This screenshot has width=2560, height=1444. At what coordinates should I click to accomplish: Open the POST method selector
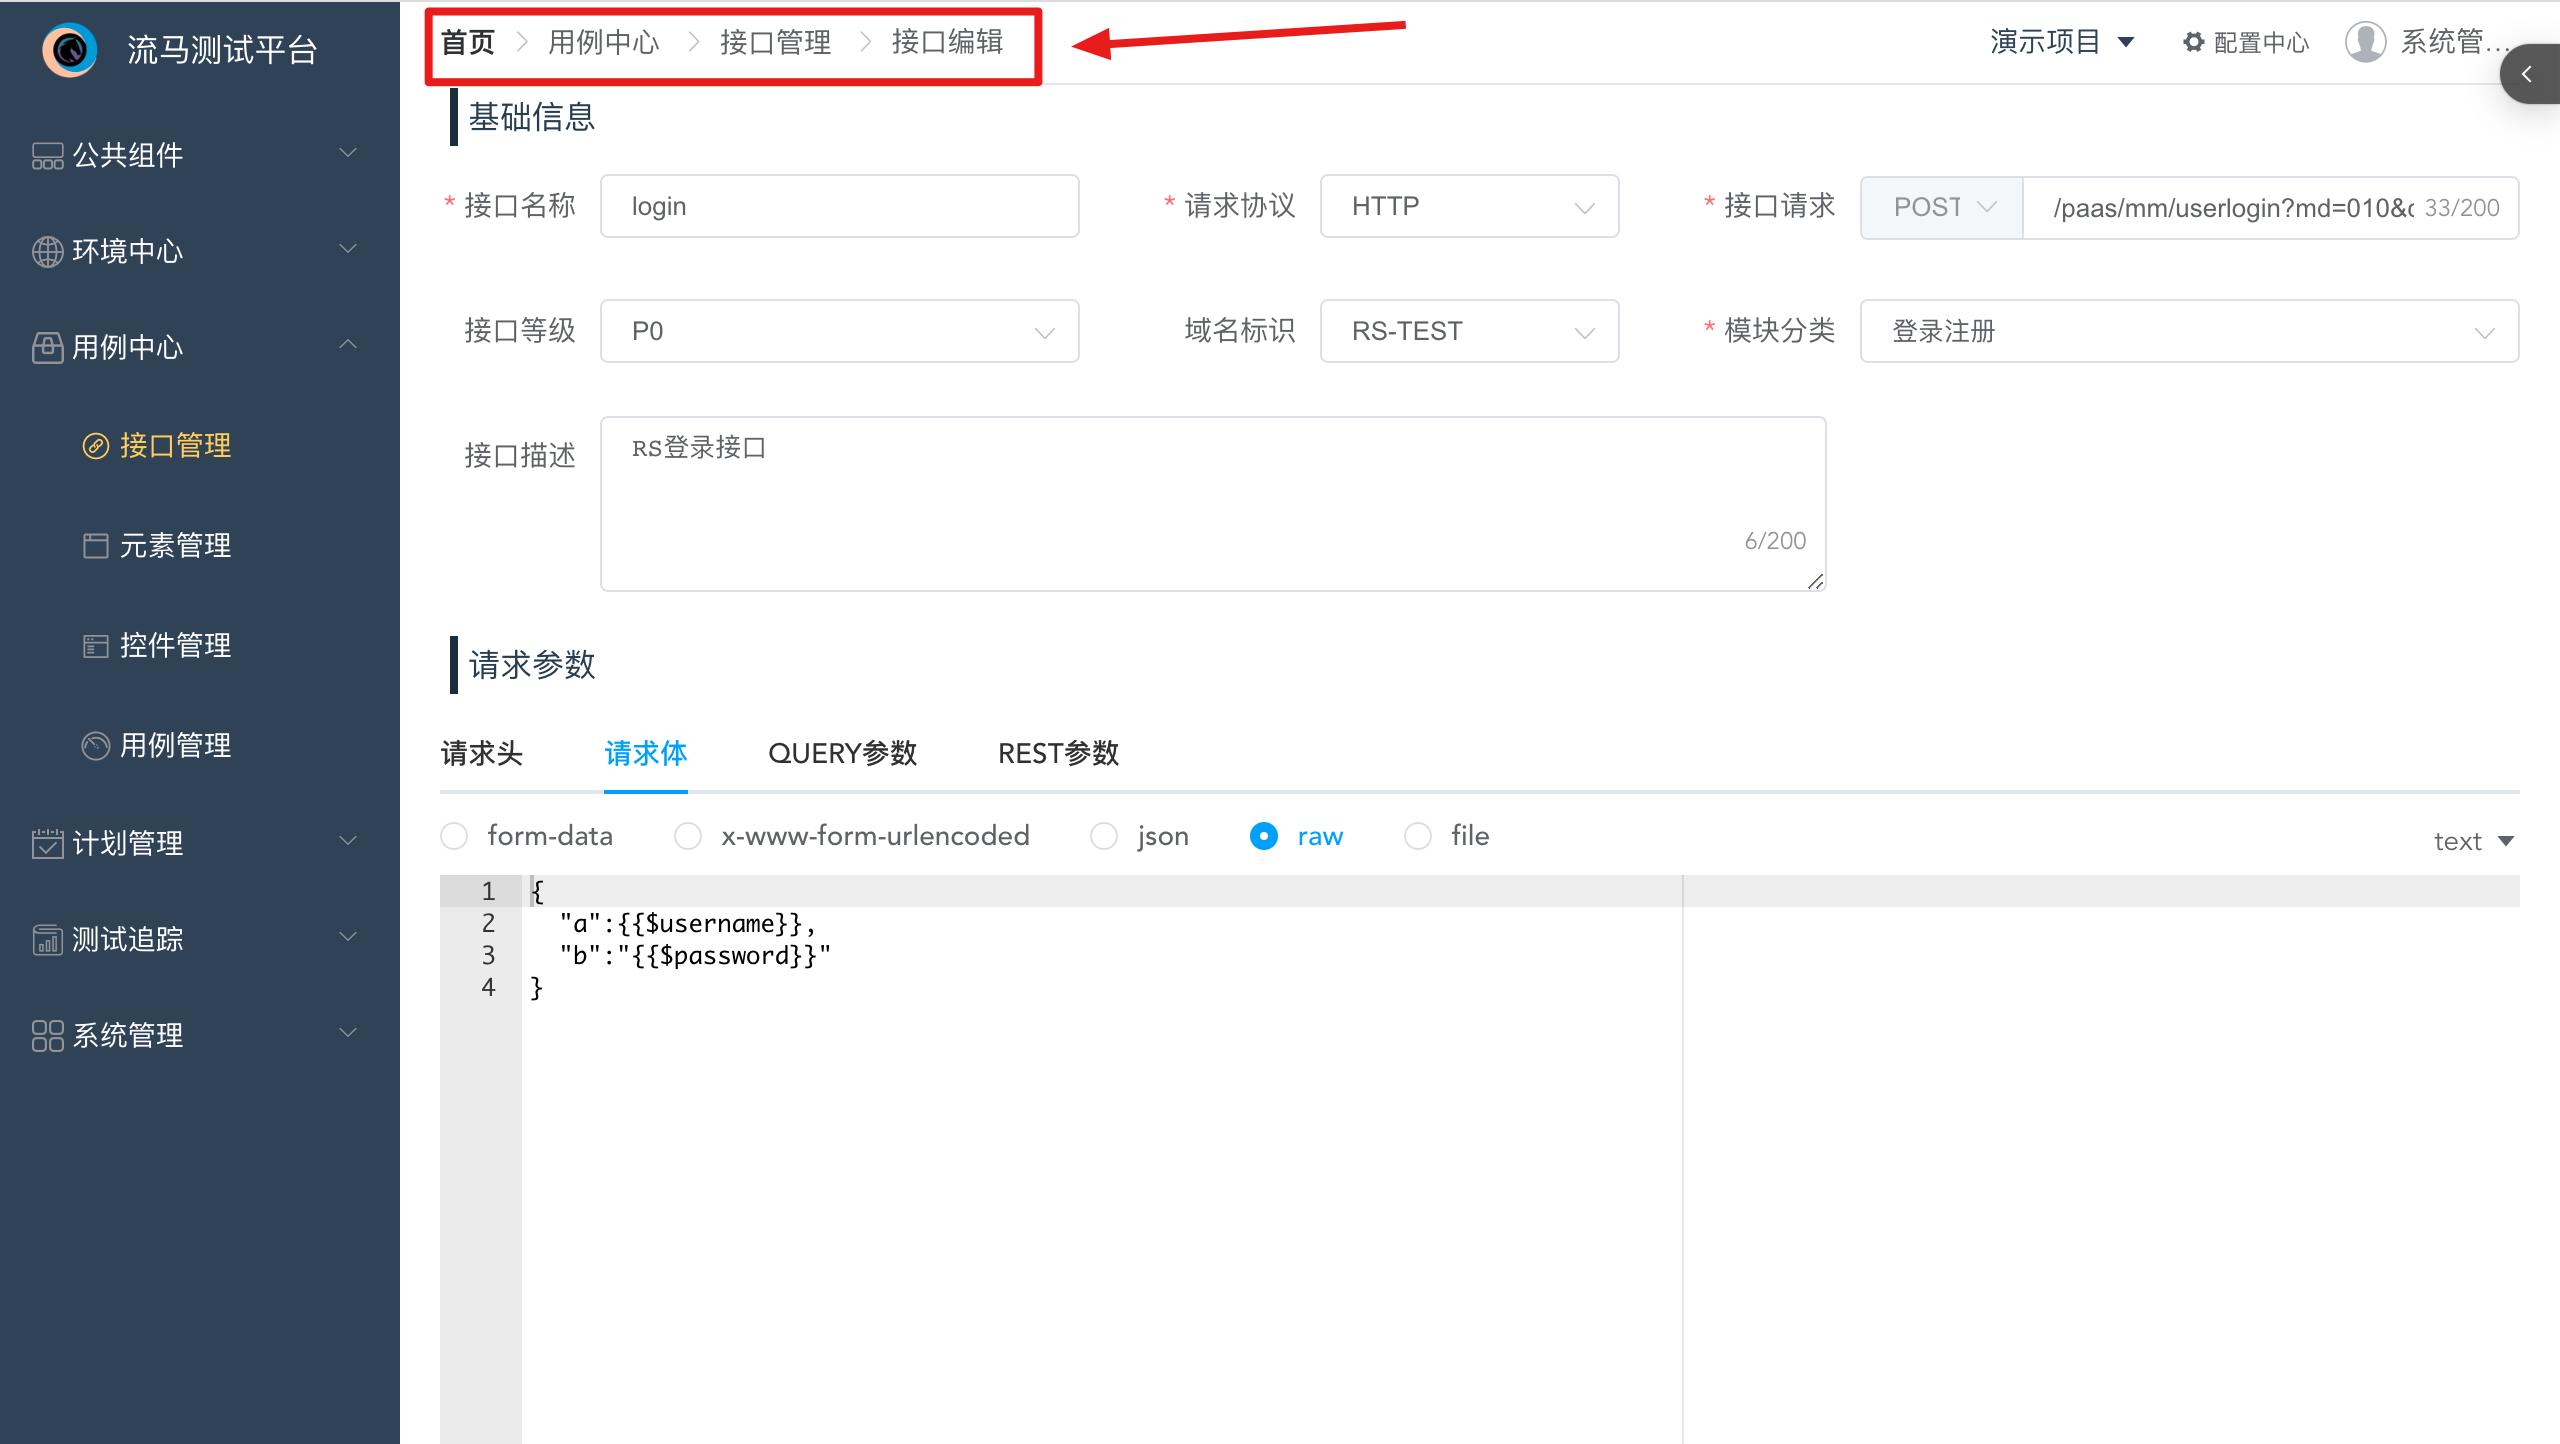(x=1939, y=207)
